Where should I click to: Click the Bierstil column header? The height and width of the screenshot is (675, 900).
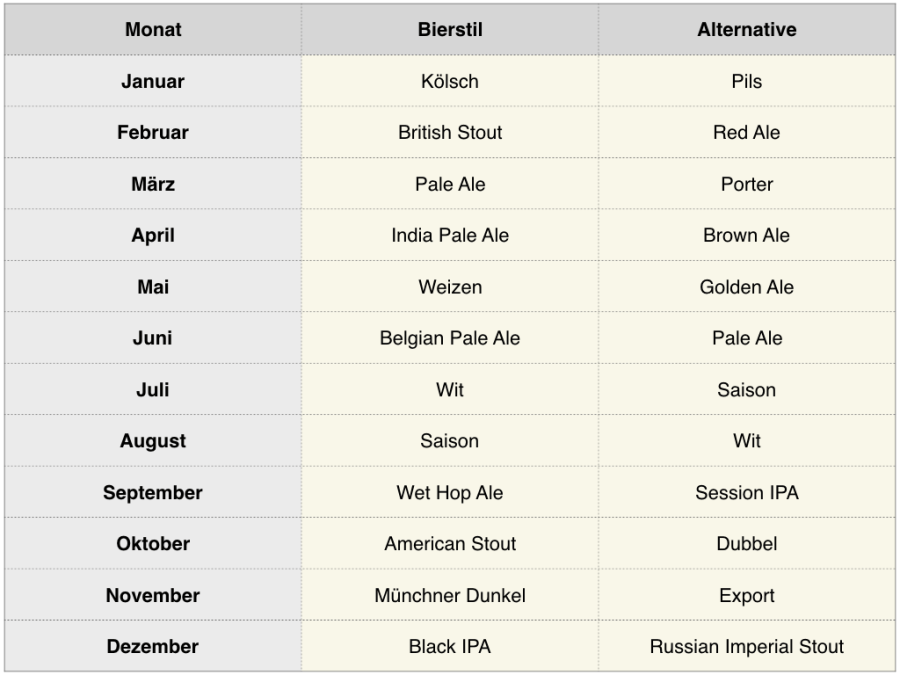450,30
